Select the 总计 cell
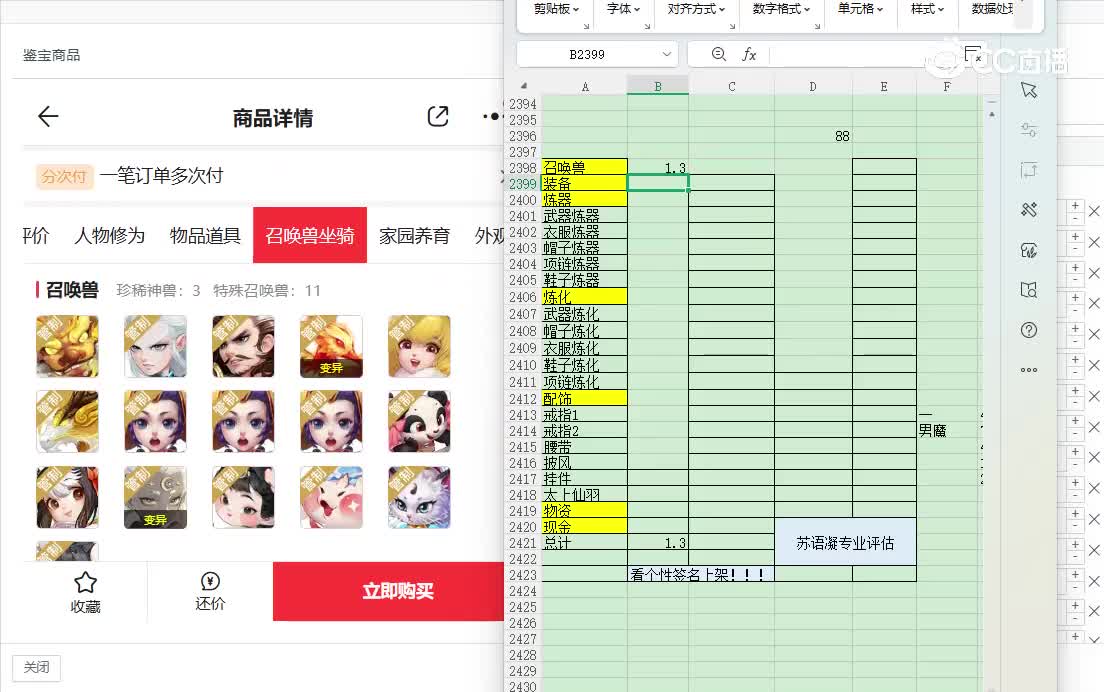Image resolution: width=1104 pixels, height=692 pixels. pos(584,543)
